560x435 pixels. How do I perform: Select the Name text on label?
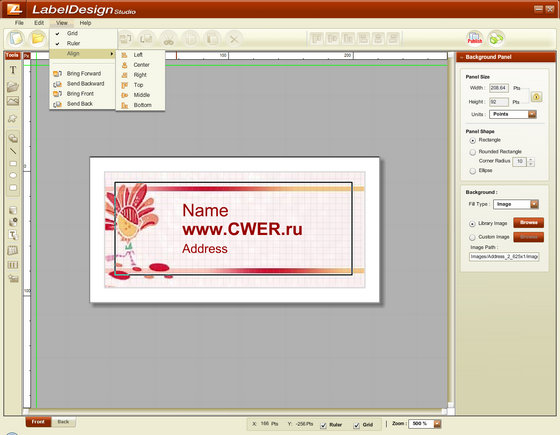[205, 210]
